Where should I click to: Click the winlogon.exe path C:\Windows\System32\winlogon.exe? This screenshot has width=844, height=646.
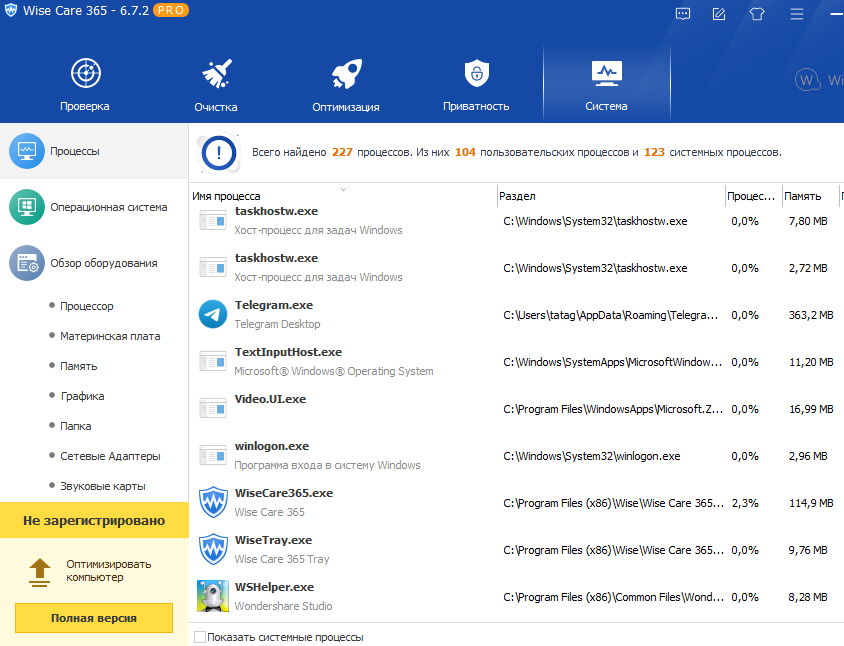(592, 457)
